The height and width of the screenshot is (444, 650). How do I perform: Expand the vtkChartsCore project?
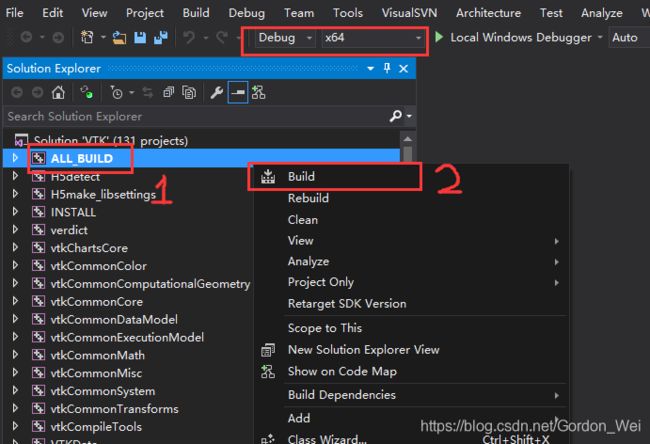15,247
